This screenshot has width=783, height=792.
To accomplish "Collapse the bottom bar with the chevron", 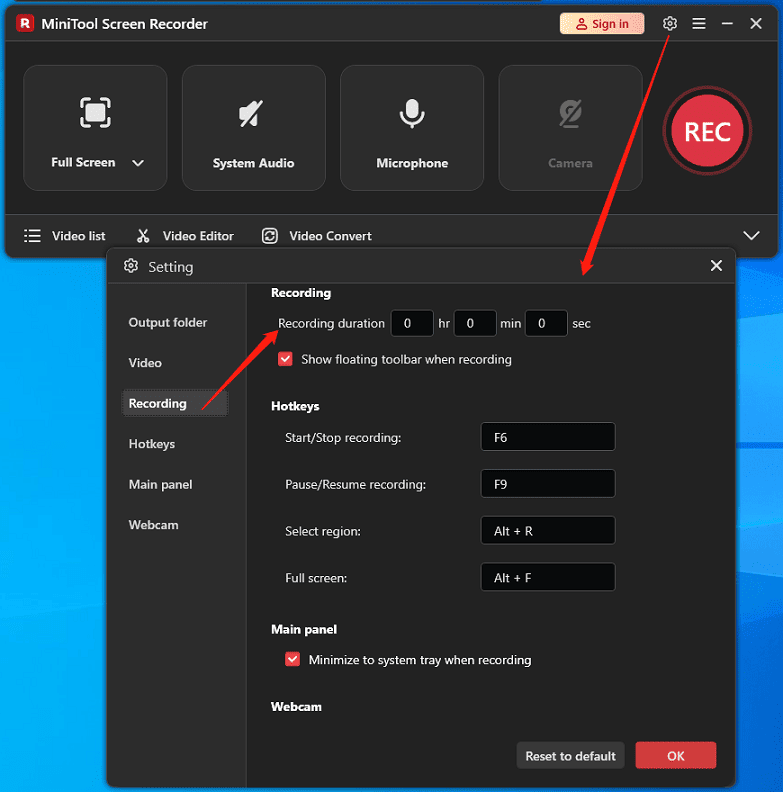I will (x=751, y=235).
